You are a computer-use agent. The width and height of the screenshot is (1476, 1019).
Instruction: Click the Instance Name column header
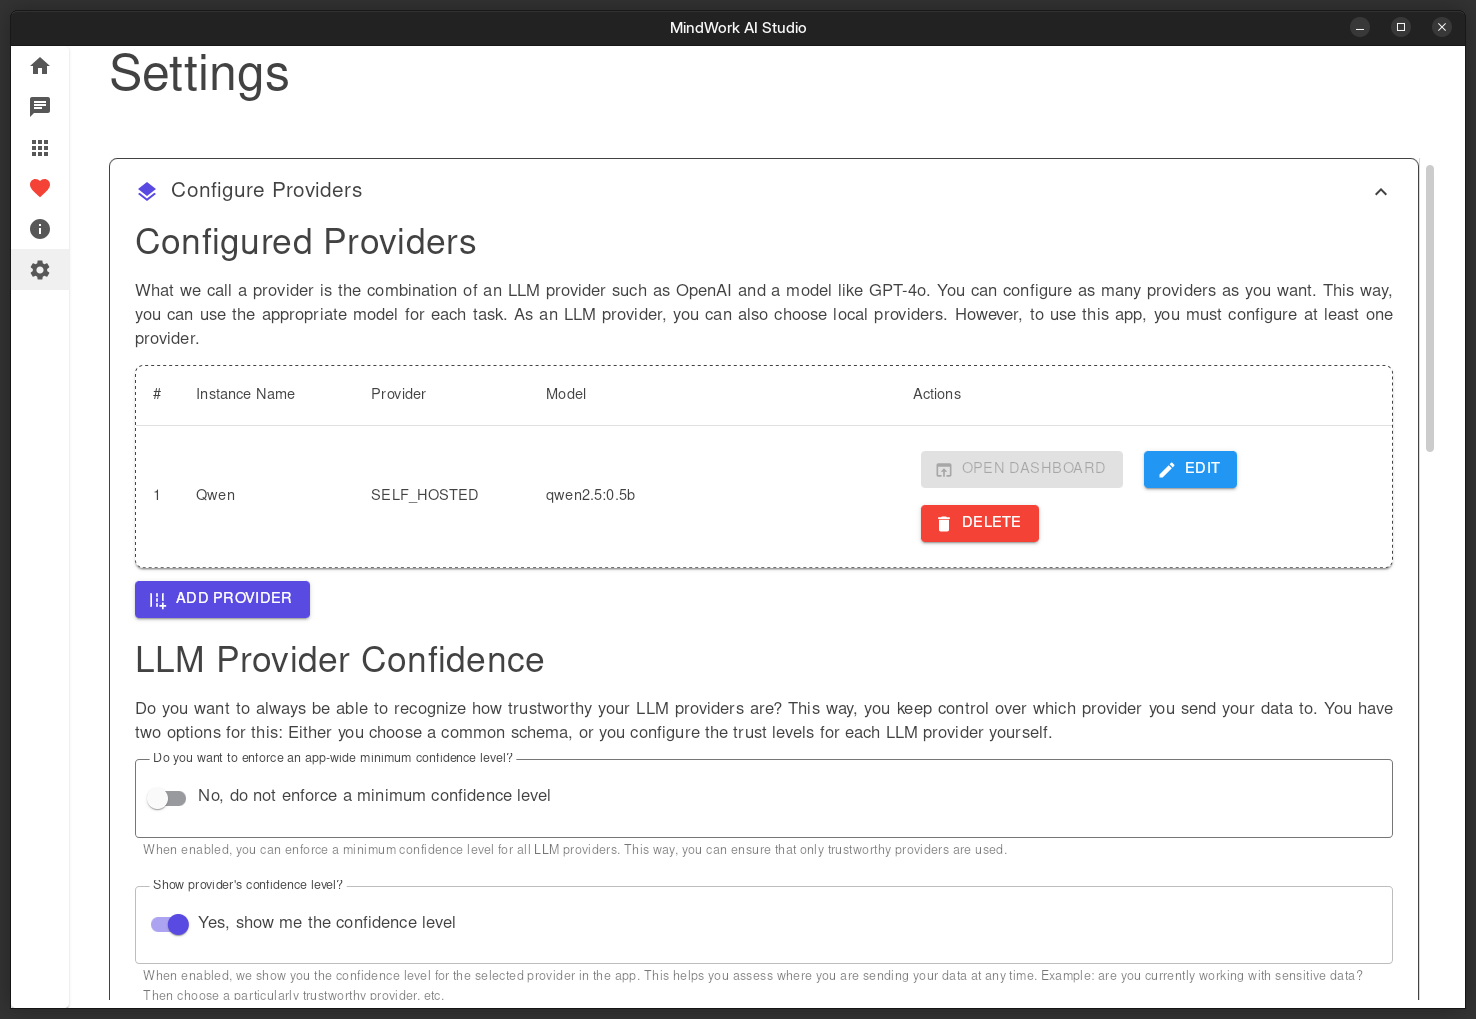[245, 394]
